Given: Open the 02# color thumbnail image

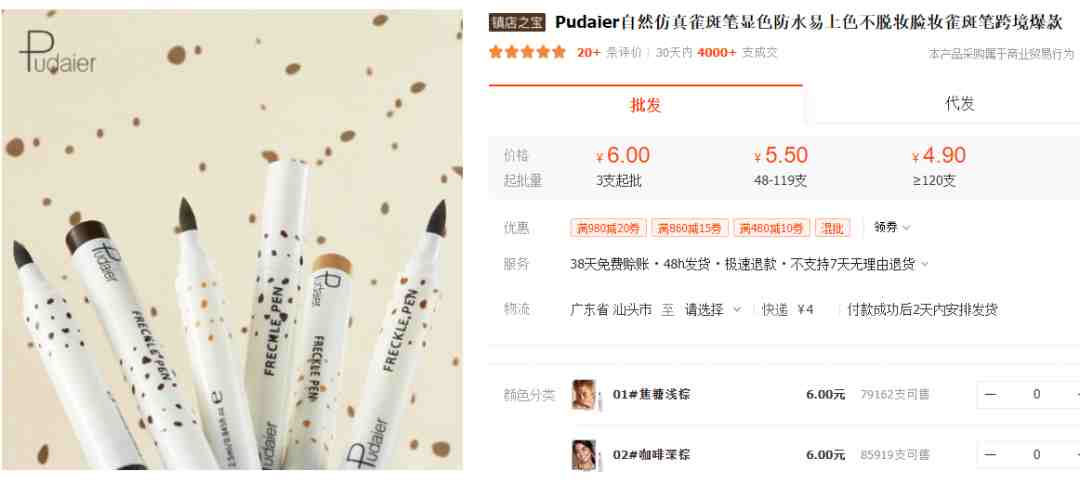Looking at the screenshot, I should (583, 455).
